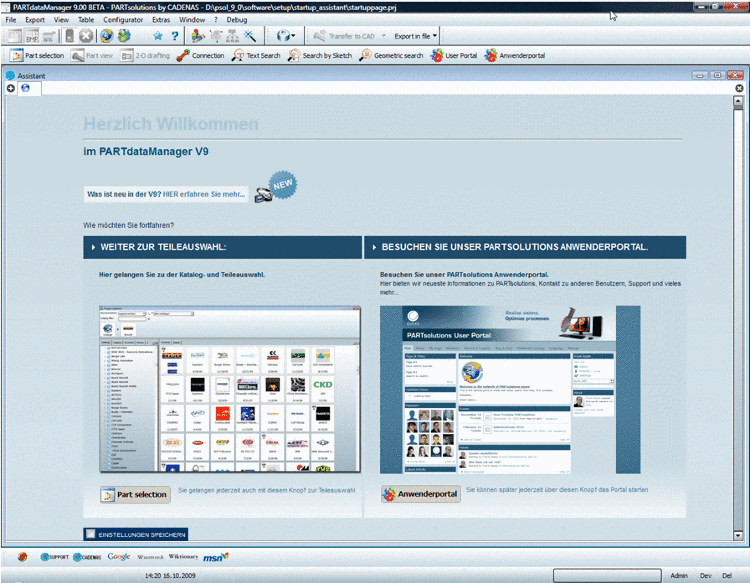Click the hierarchy tree toolbar icon

click(x=232, y=36)
